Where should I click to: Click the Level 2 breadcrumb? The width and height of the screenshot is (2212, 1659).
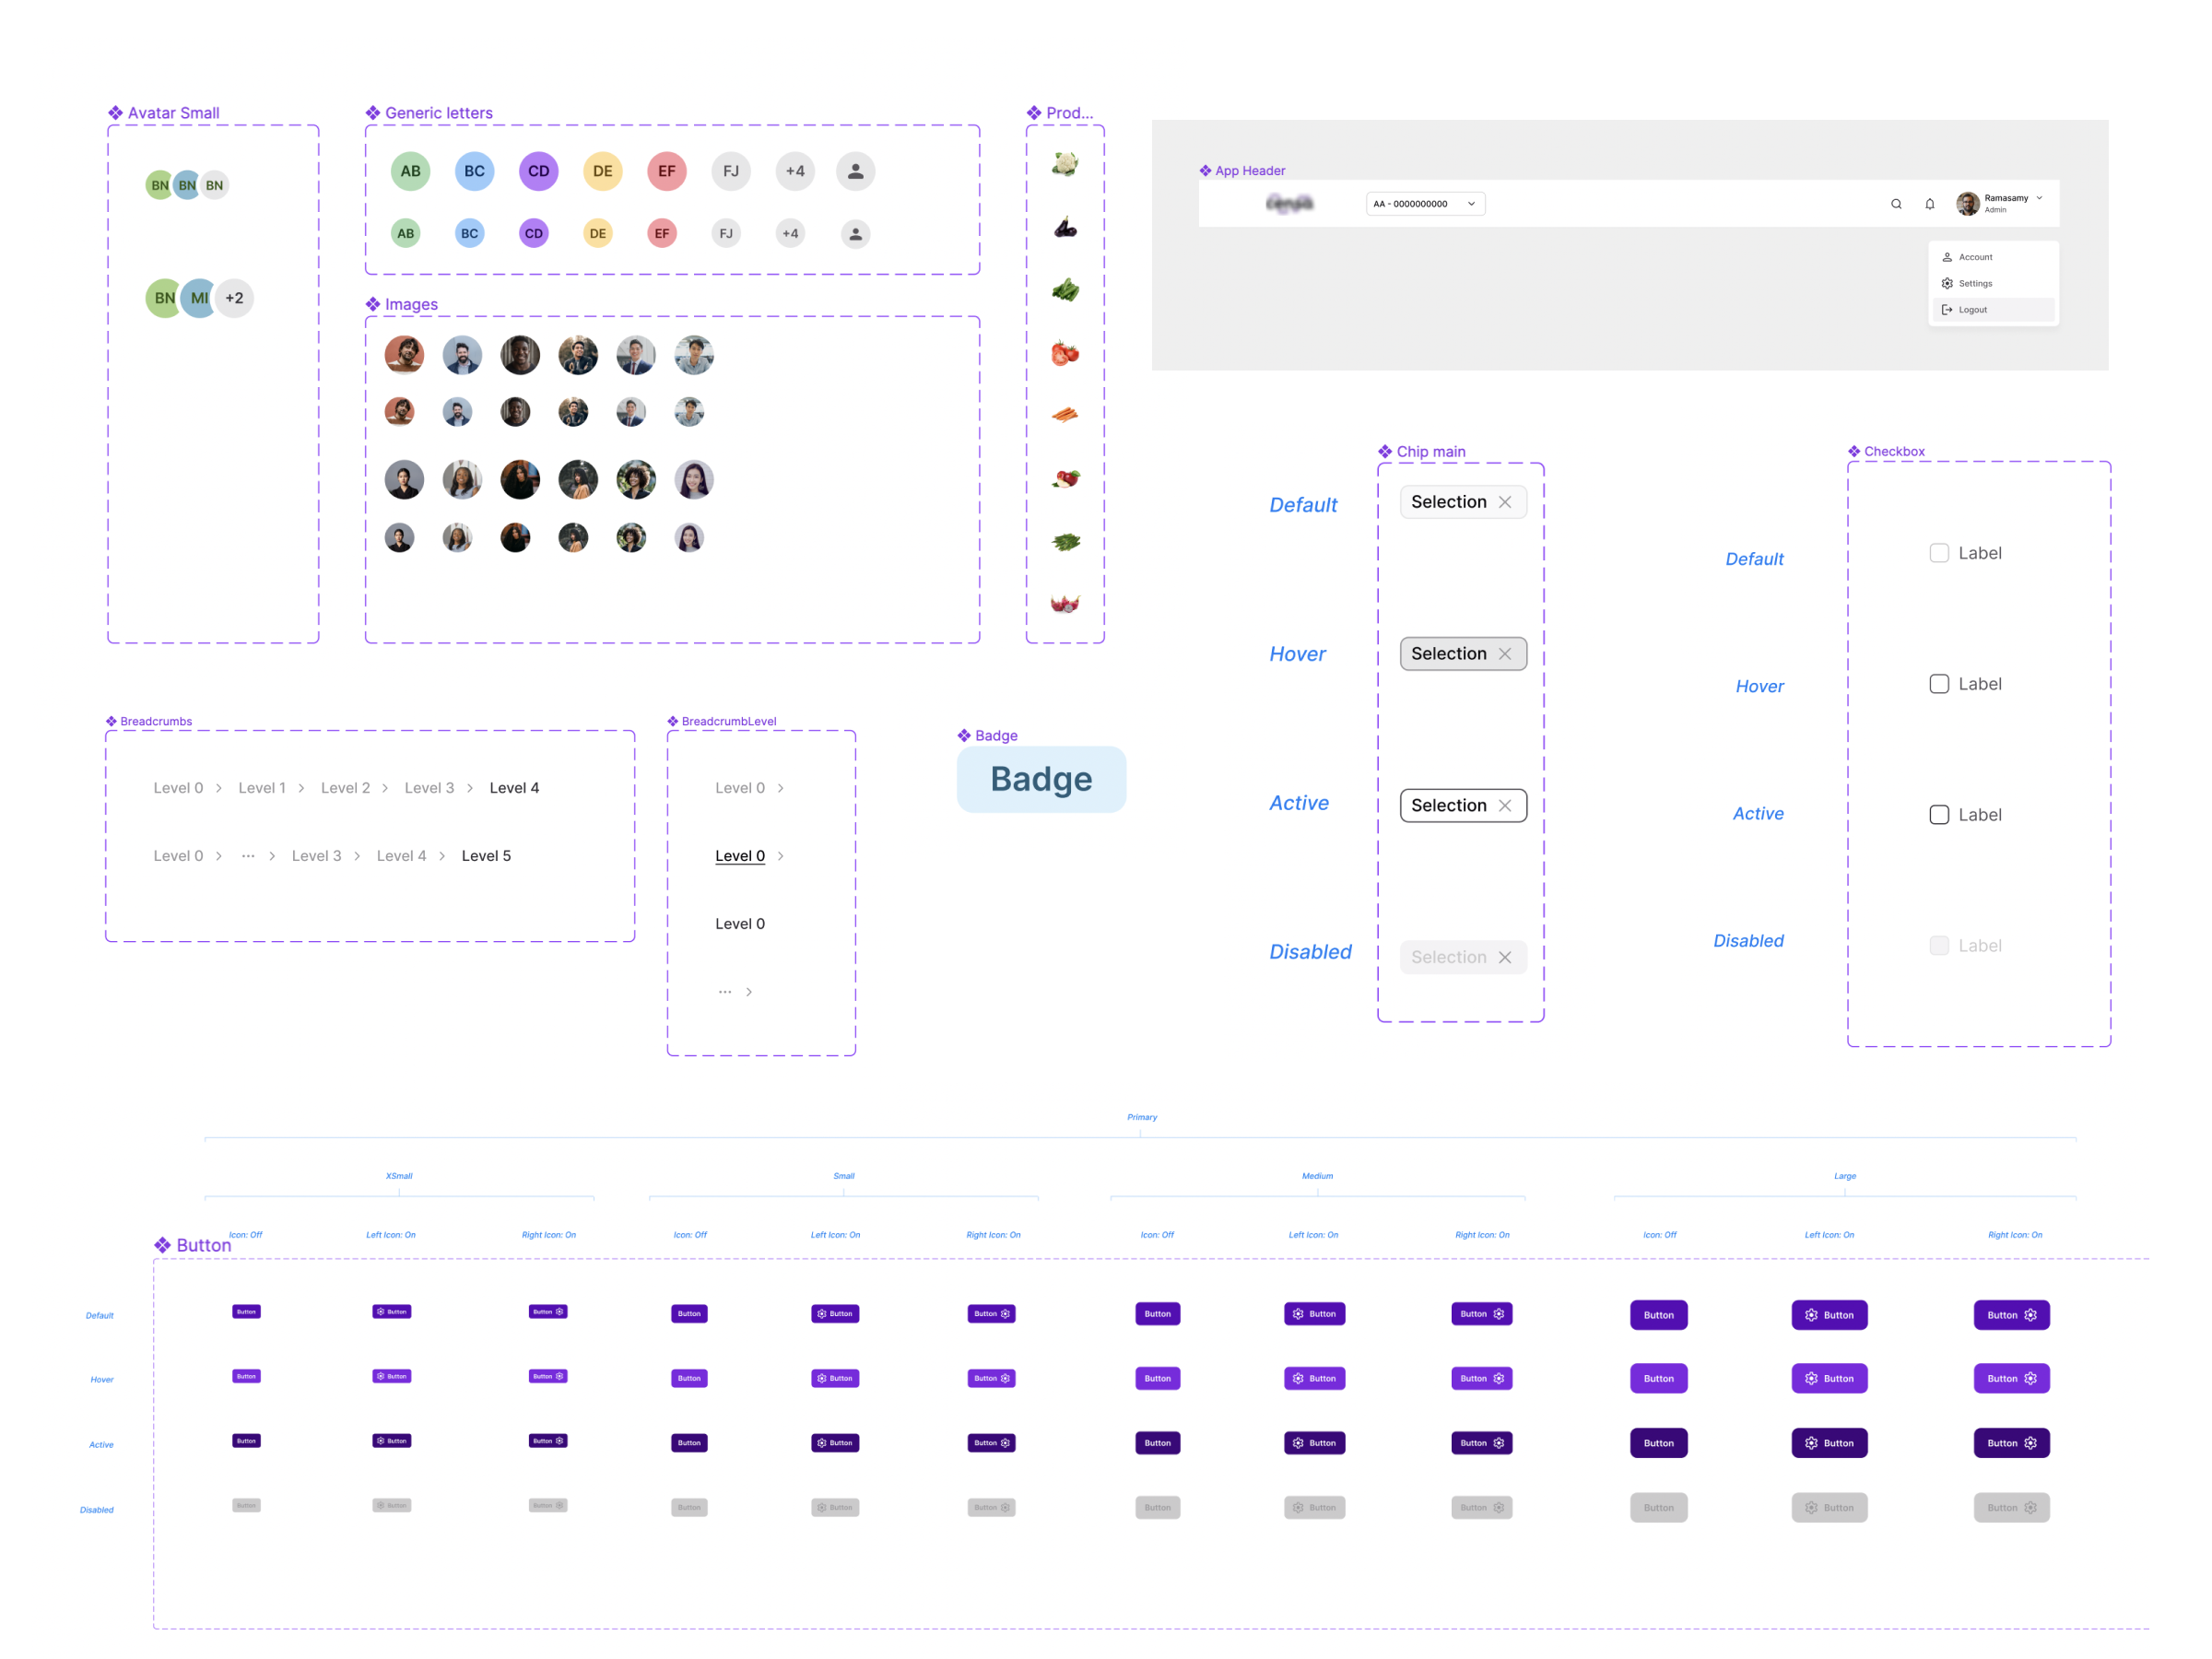click(x=345, y=788)
